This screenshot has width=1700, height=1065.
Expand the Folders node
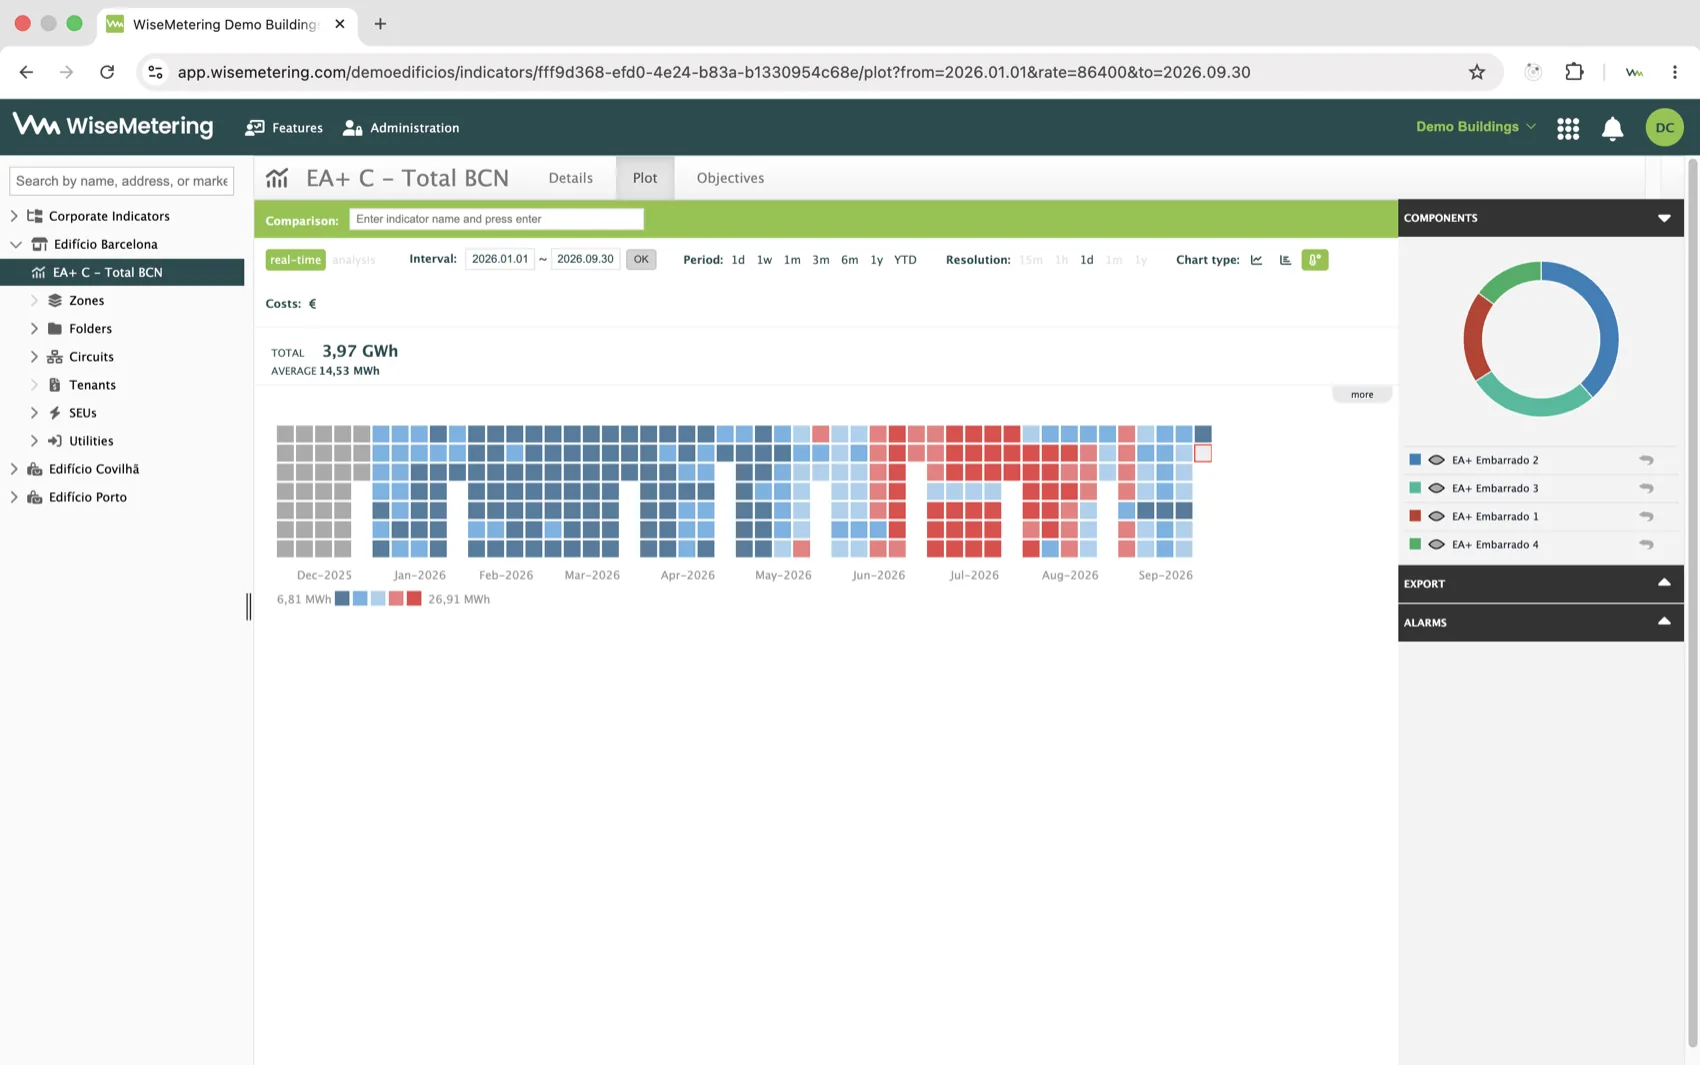click(34, 328)
